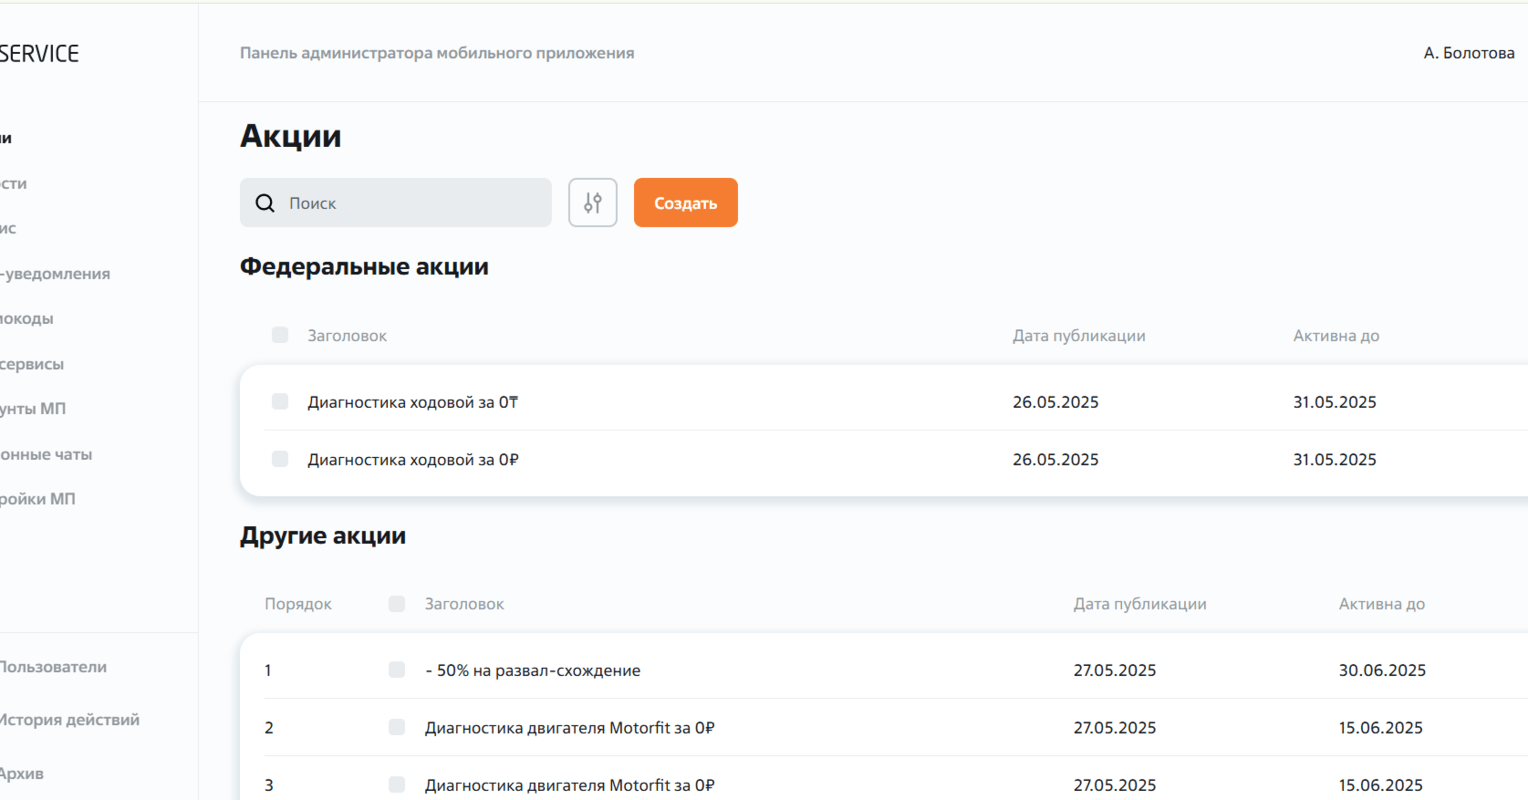Toggle select-all checkbox in Другие акции header
The width and height of the screenshot is (1528, 800).
pos(397,604)
